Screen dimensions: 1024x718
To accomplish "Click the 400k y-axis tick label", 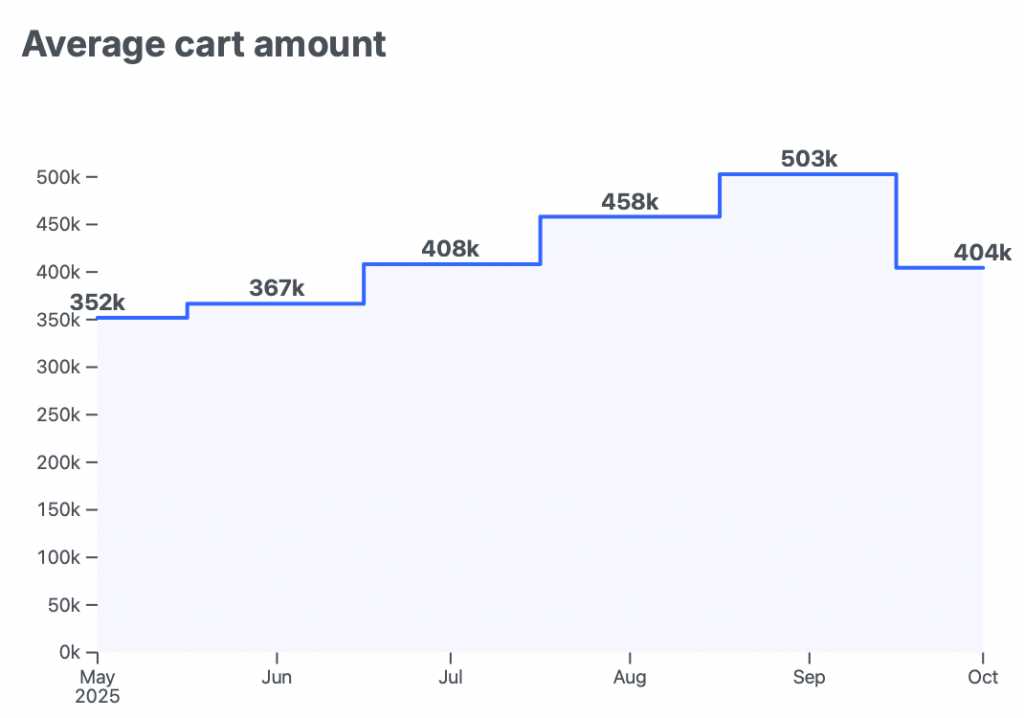I will click(x=60, y=272).
